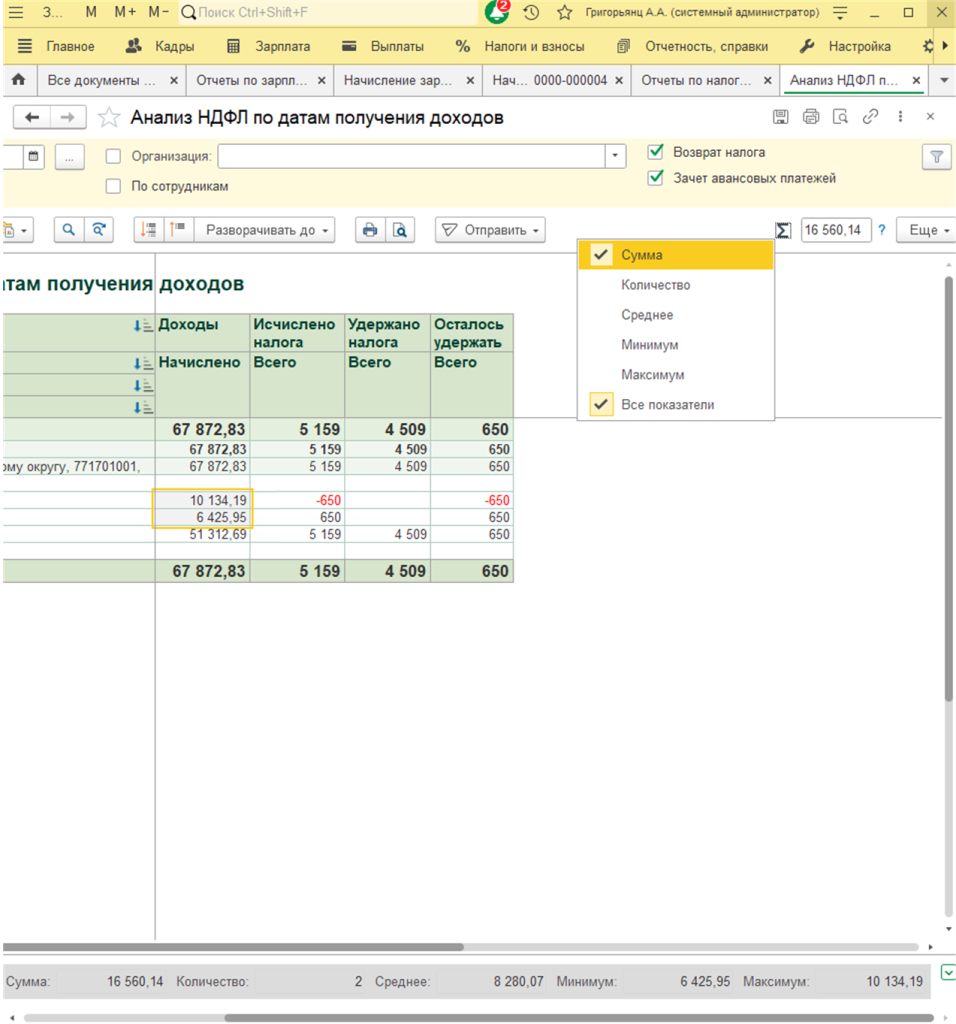956x1024 pixels.
Task: Click the sigma sum icon
Action: 783,230
